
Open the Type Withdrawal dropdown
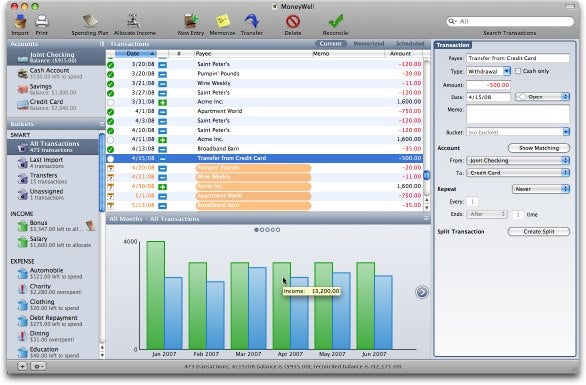click(488, 71)
